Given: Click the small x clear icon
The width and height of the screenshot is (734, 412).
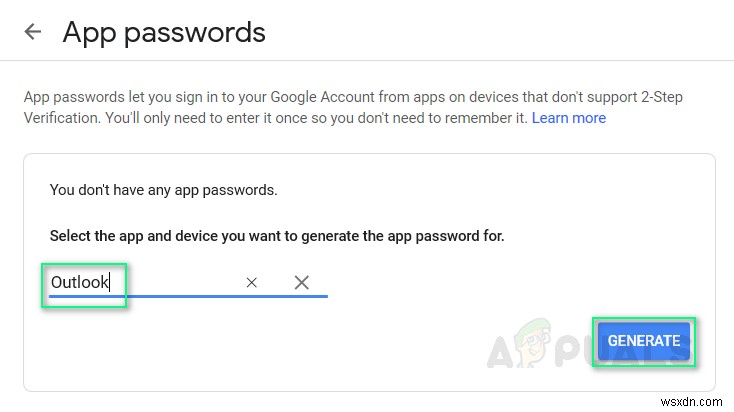Looking at the screenshot, I should click(x=252, y=283).
